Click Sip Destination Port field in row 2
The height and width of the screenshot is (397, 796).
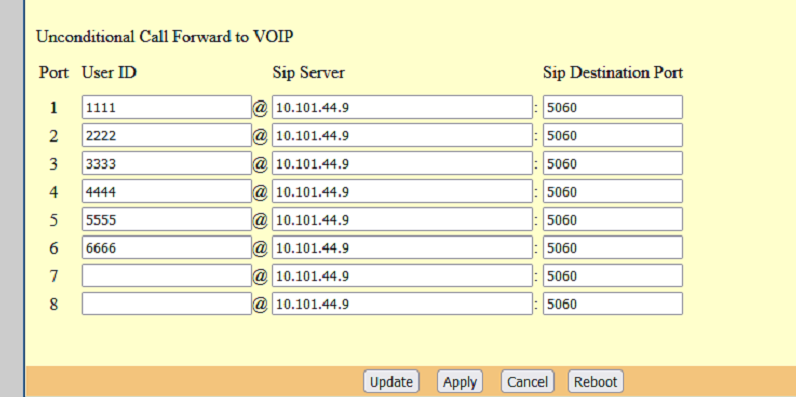pyautogui.click(x=613, y=135)
